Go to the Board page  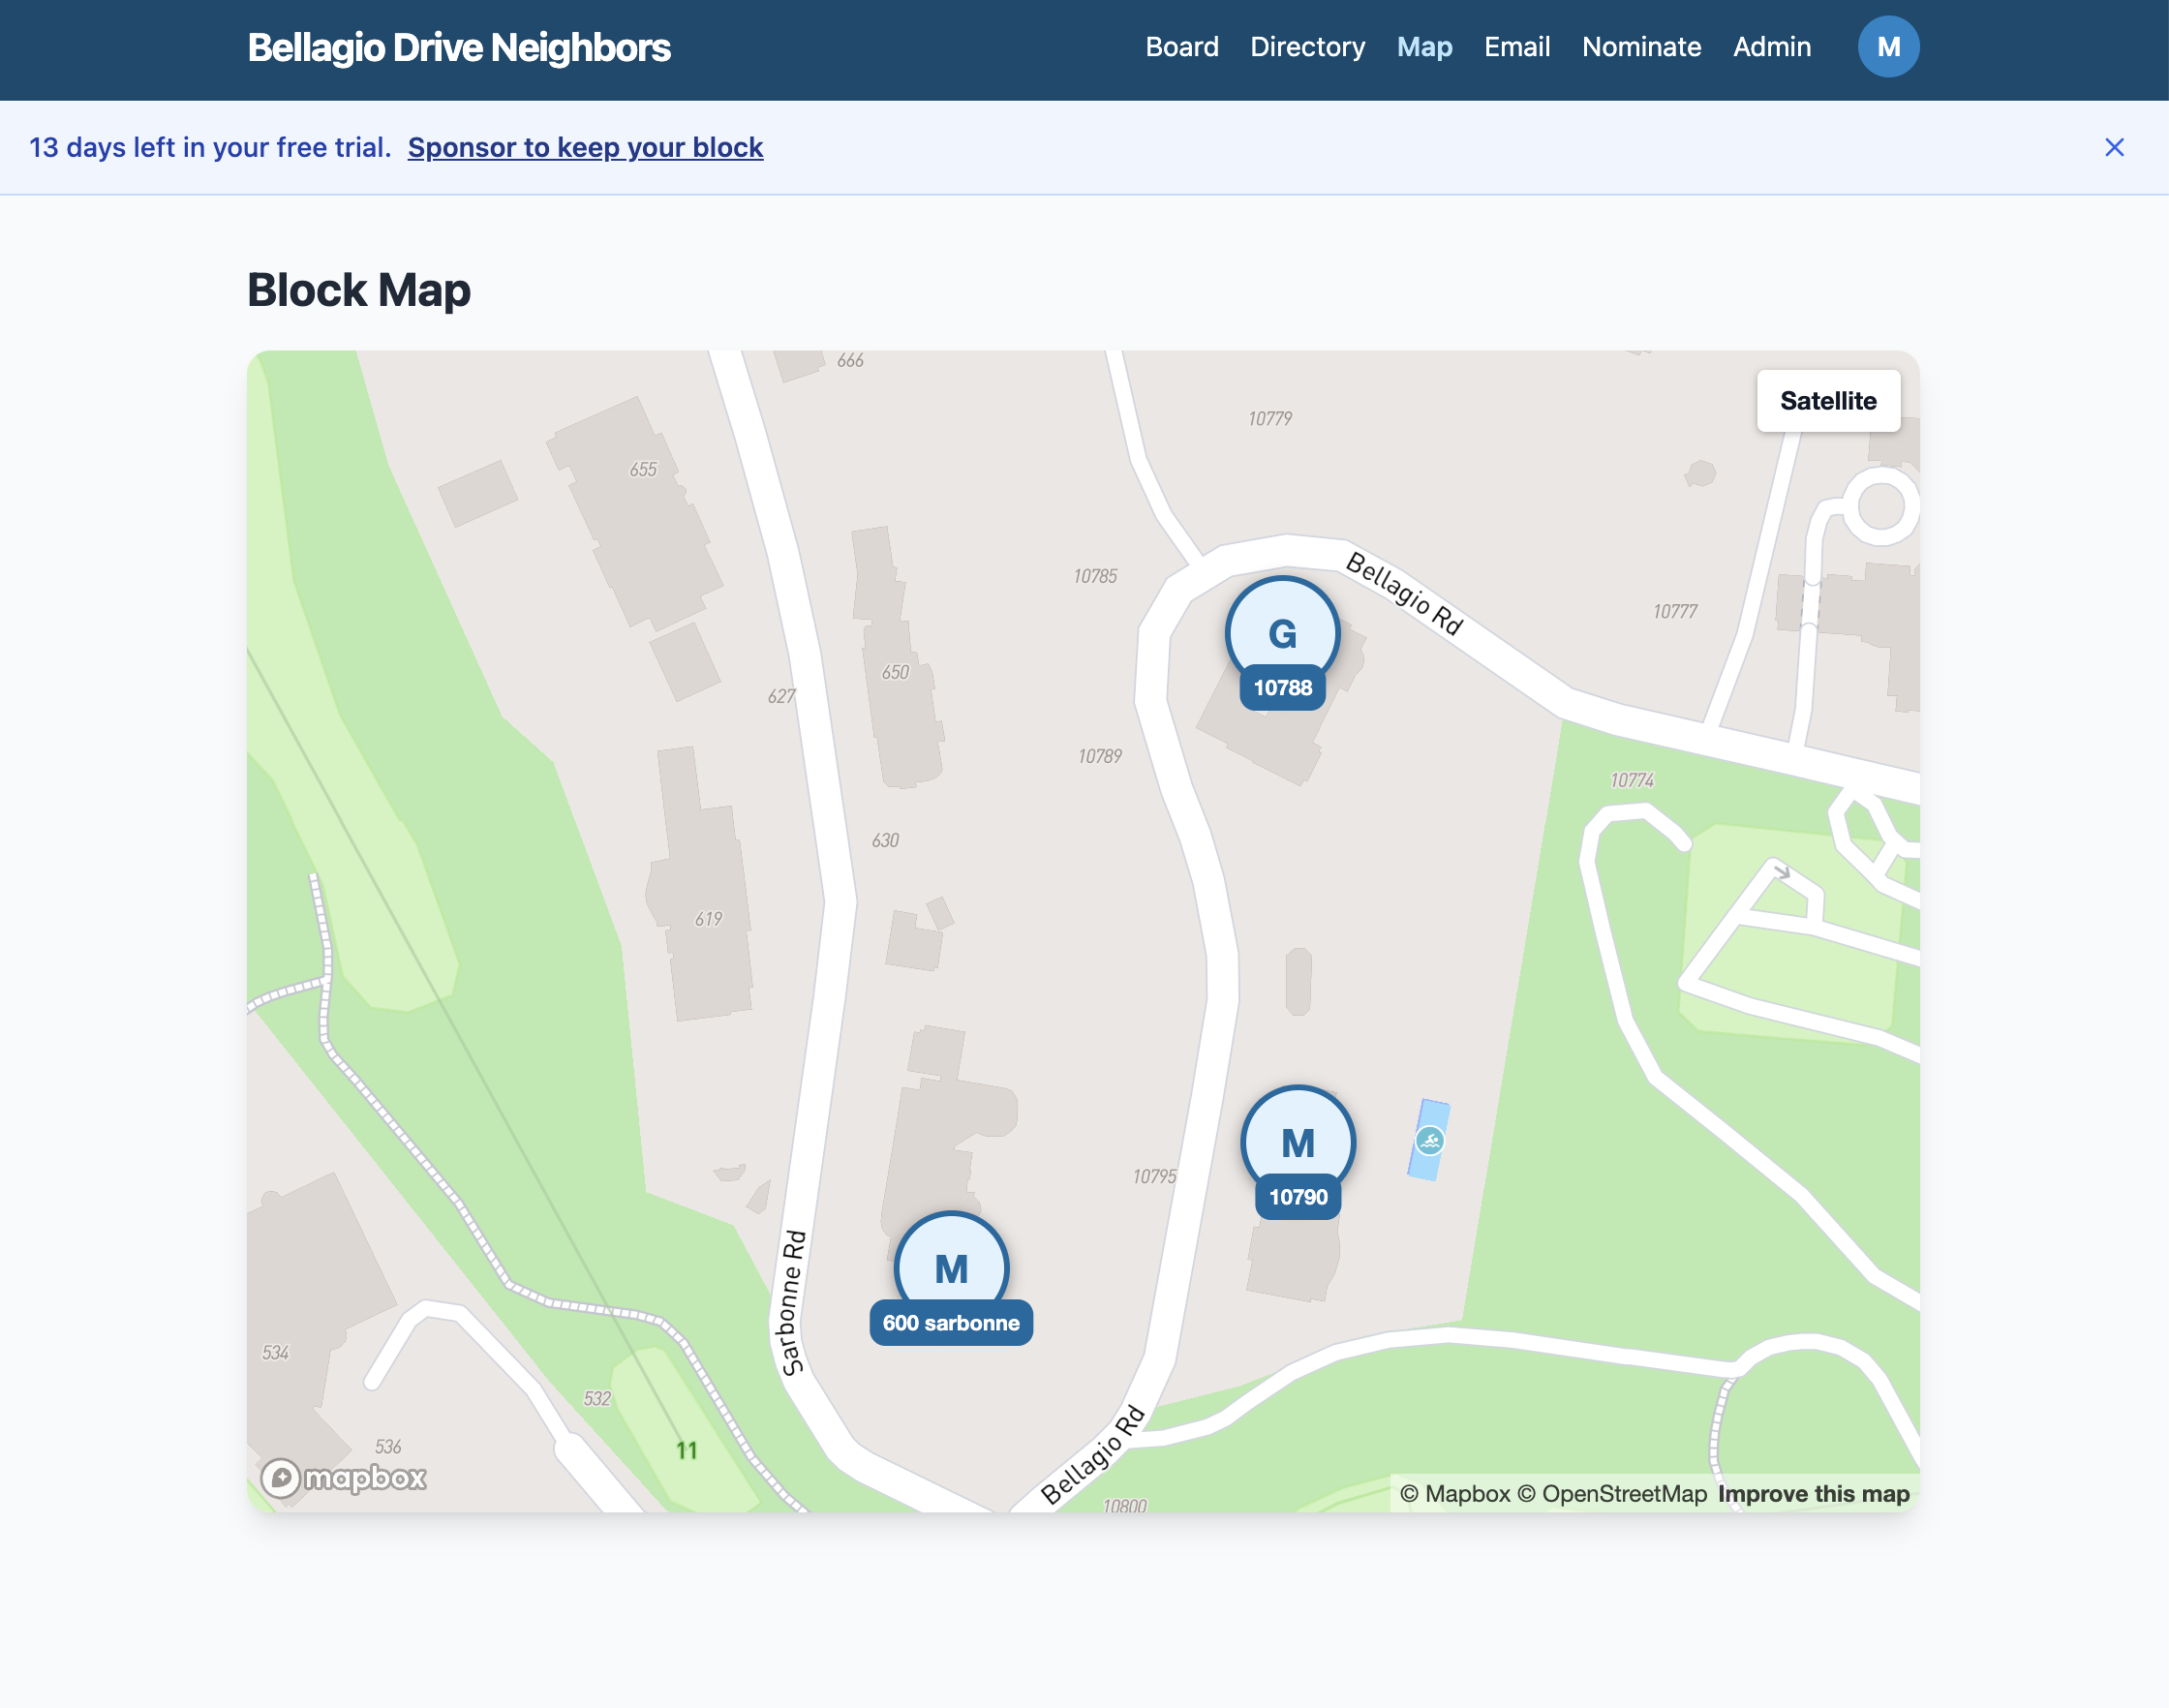pos(1181,46)
